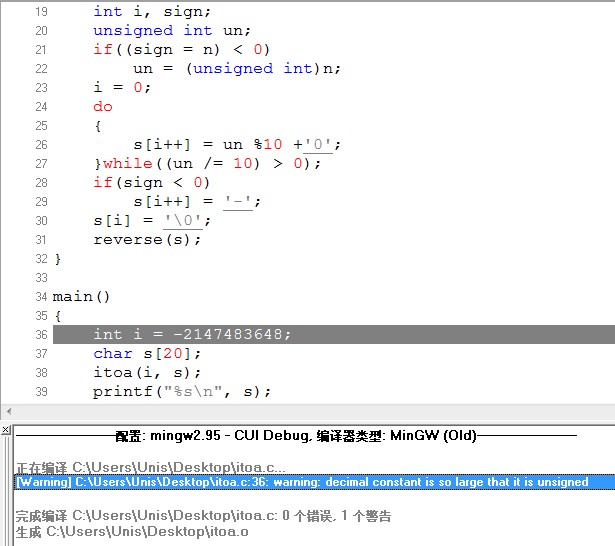Click the printf statement on line 39

point(182,391)
